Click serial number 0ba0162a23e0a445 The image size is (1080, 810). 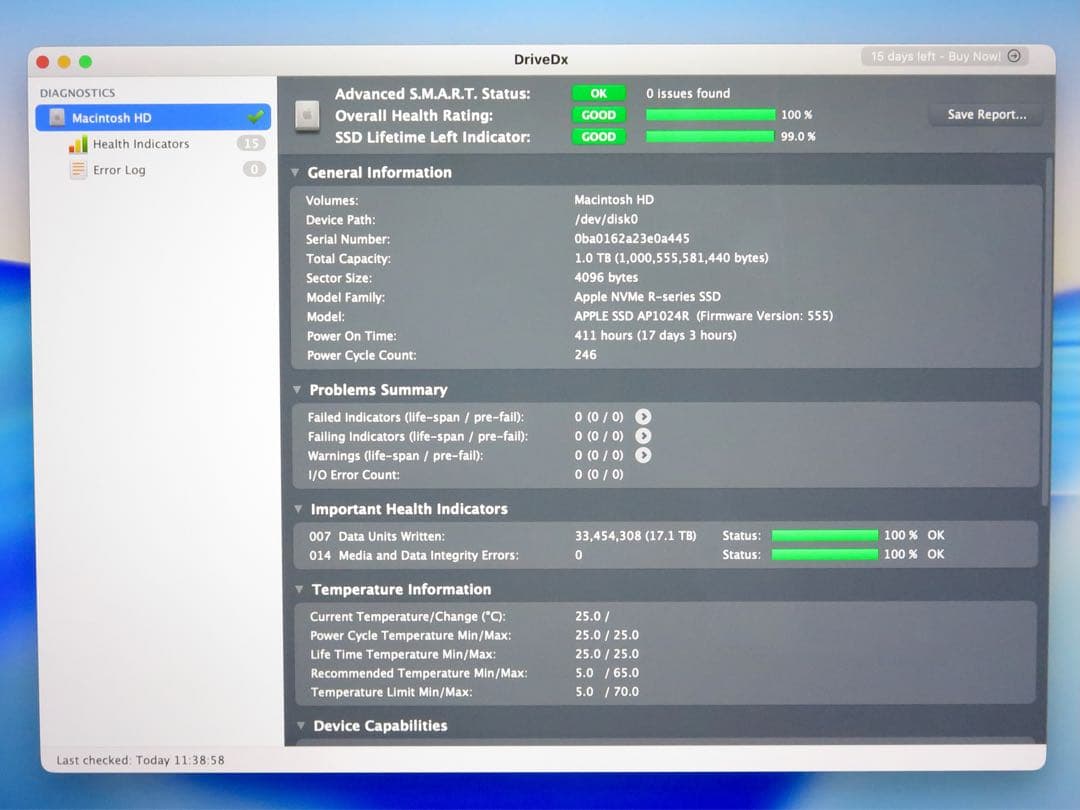[x=632, y=238]
